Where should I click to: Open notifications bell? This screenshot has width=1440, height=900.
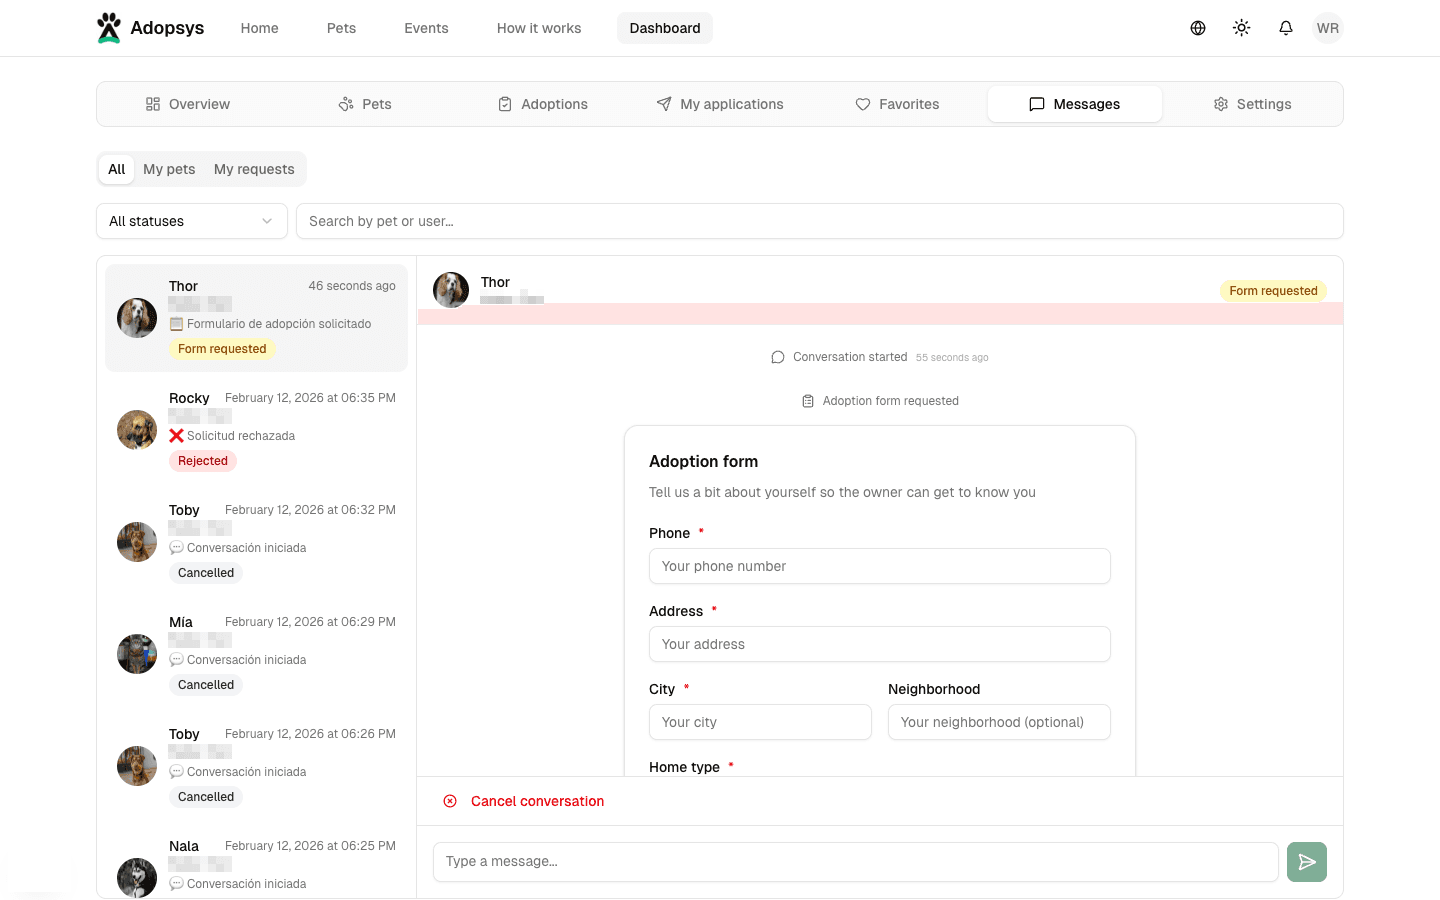1285,28
